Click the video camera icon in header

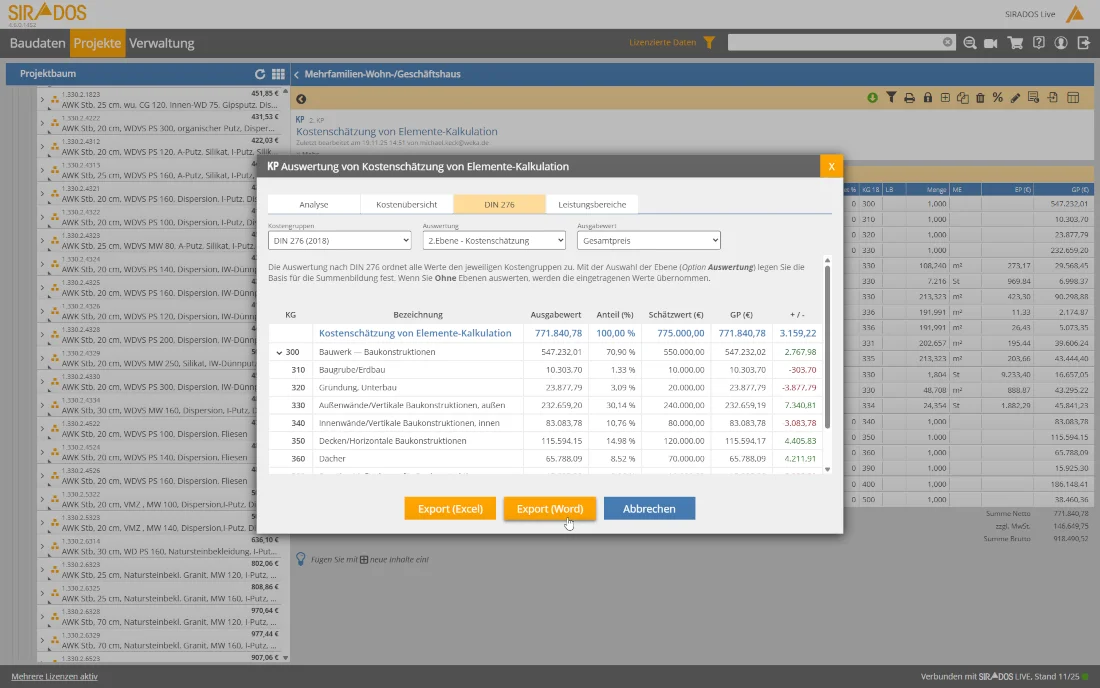coord(991,43)
